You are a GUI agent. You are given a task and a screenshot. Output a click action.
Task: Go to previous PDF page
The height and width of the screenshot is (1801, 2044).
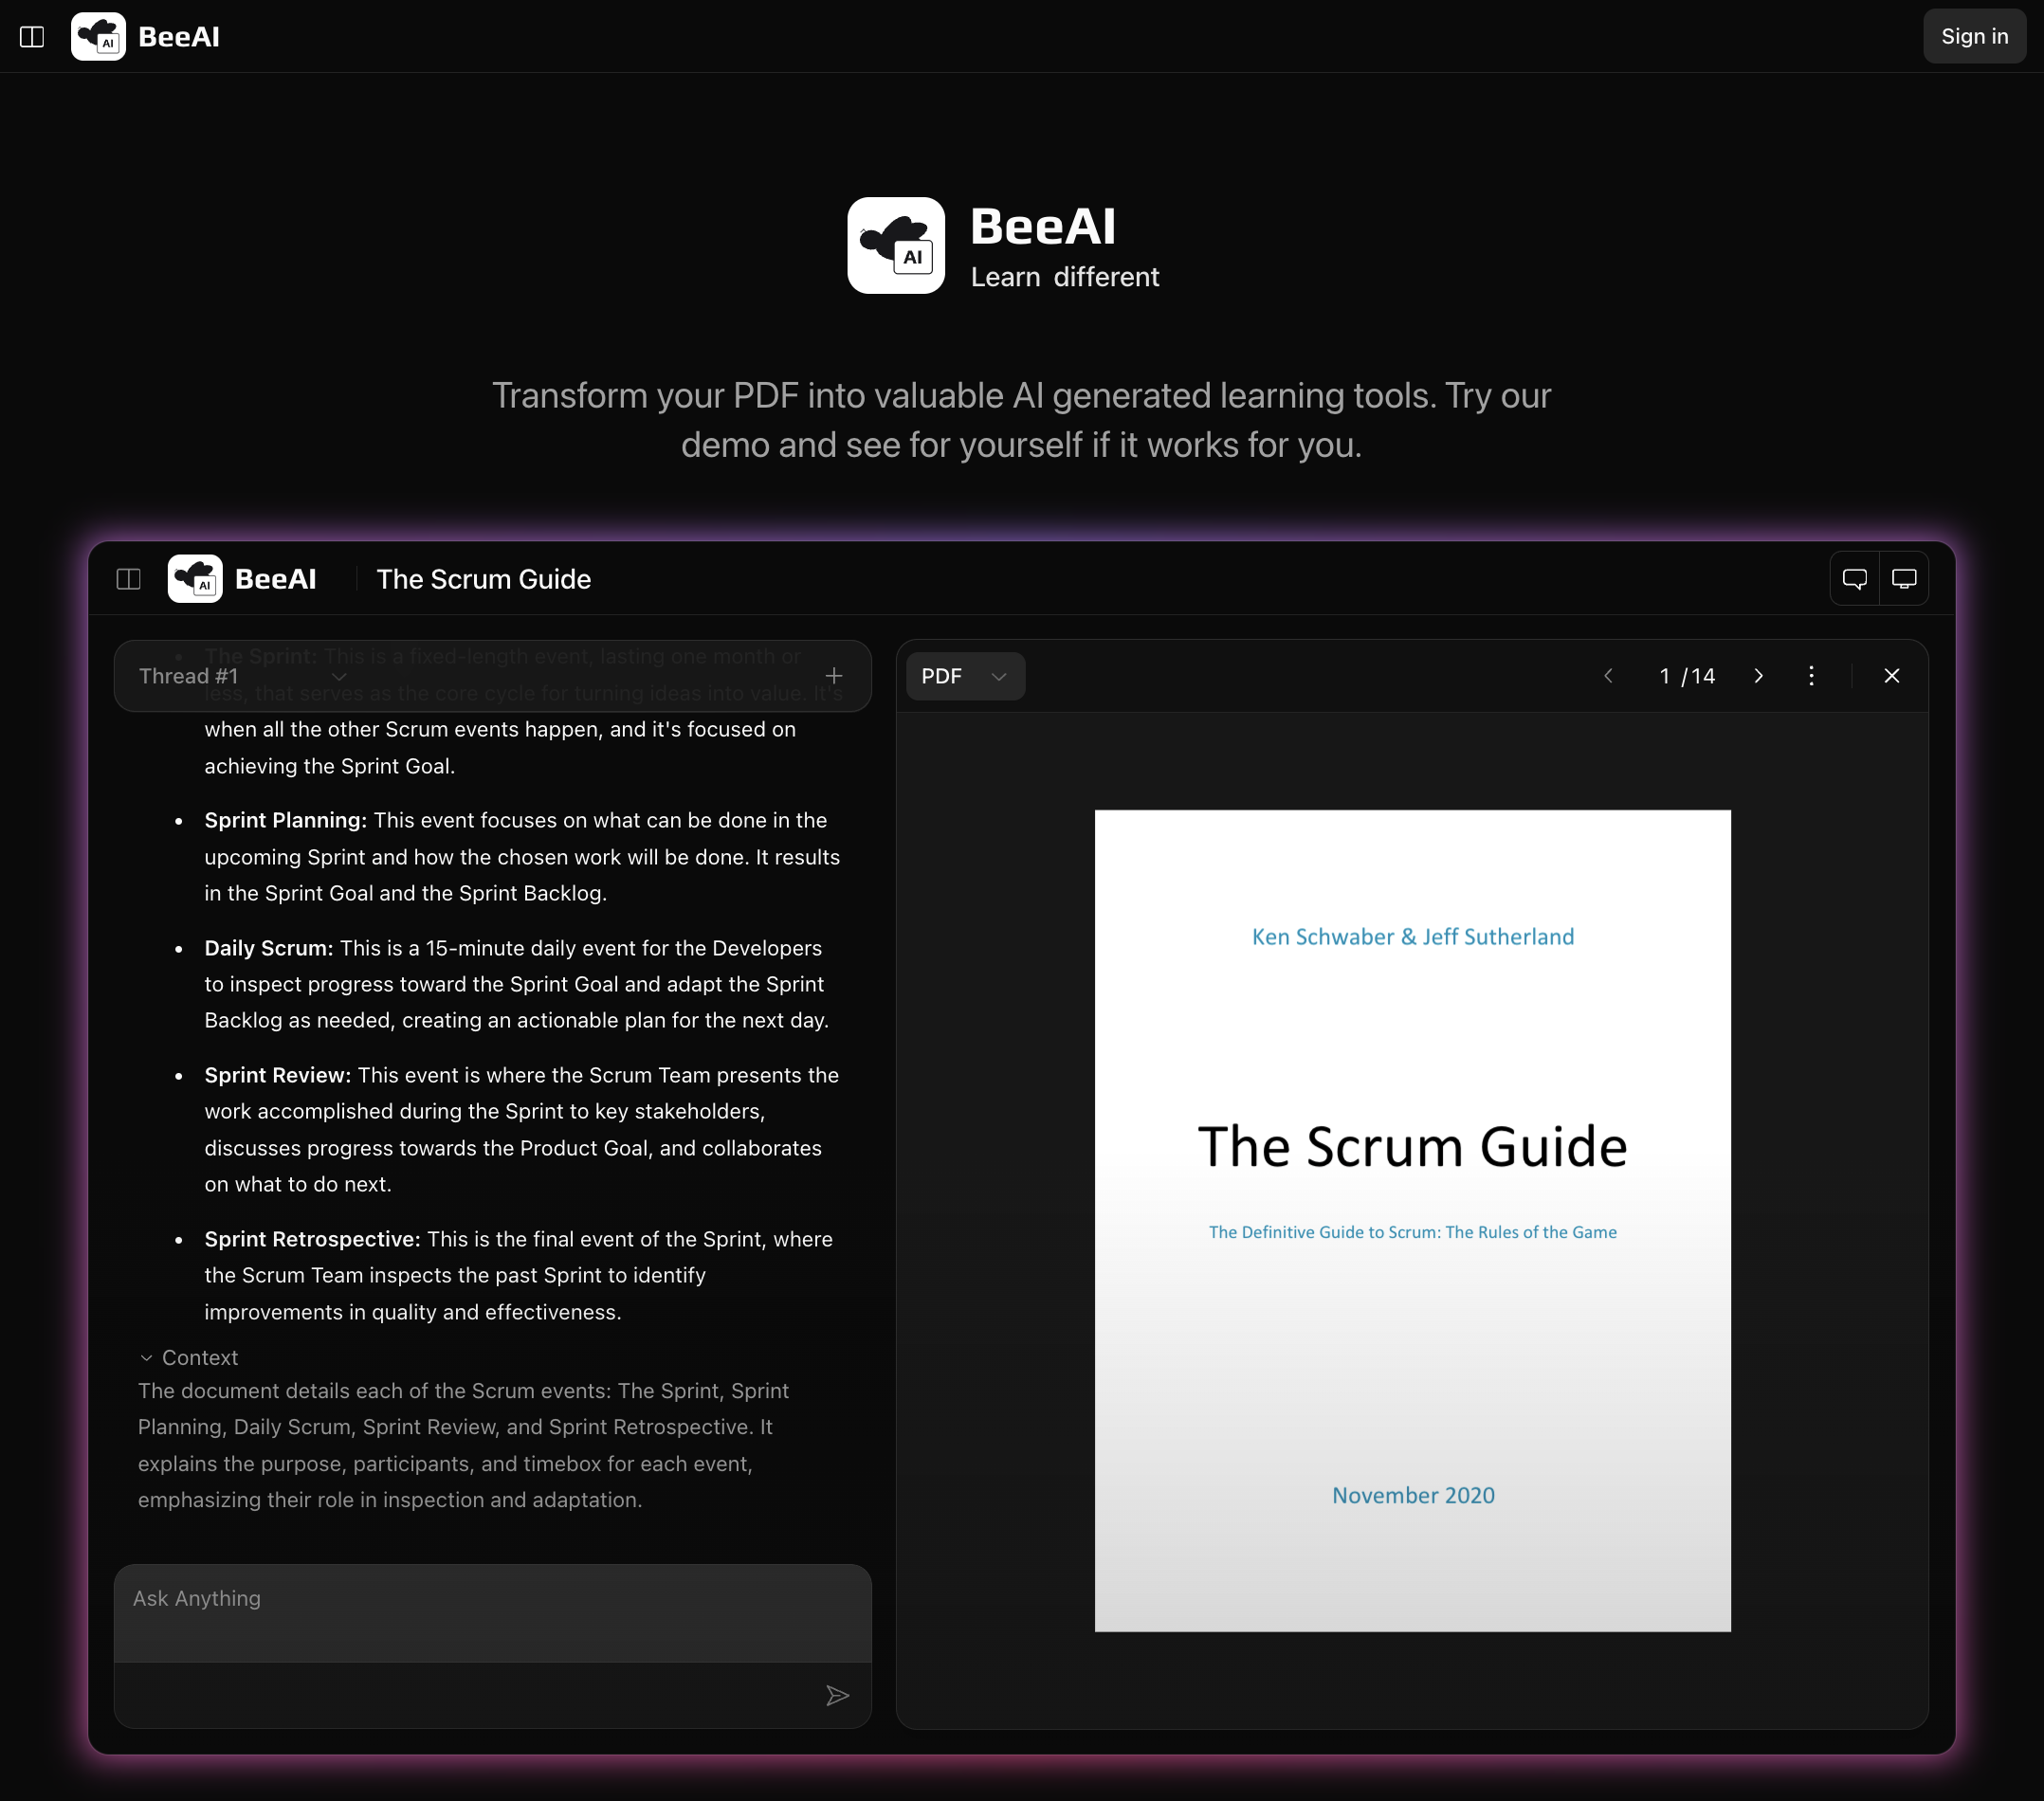pos(1608,676)
